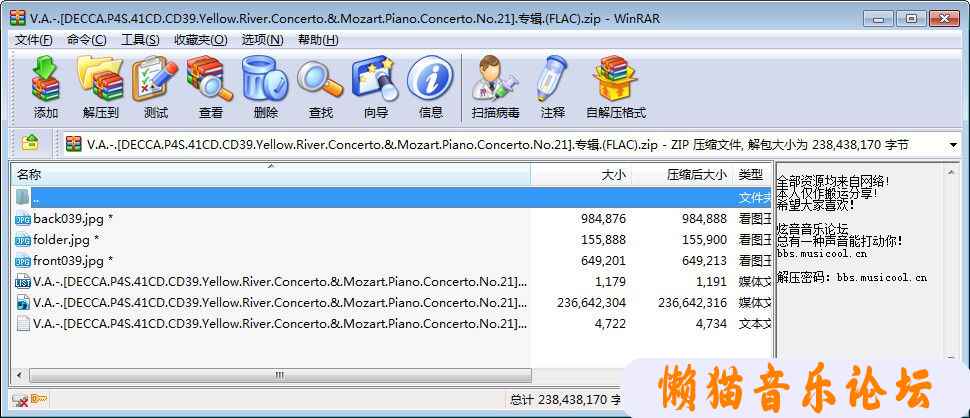Click the 解压密码 password line

[852, 278]
